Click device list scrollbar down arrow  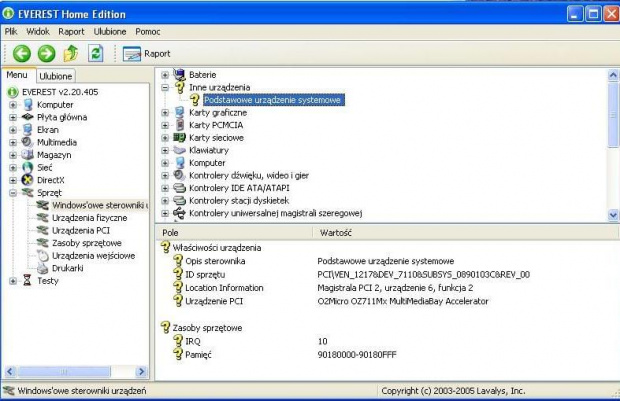tap(613, 215)
